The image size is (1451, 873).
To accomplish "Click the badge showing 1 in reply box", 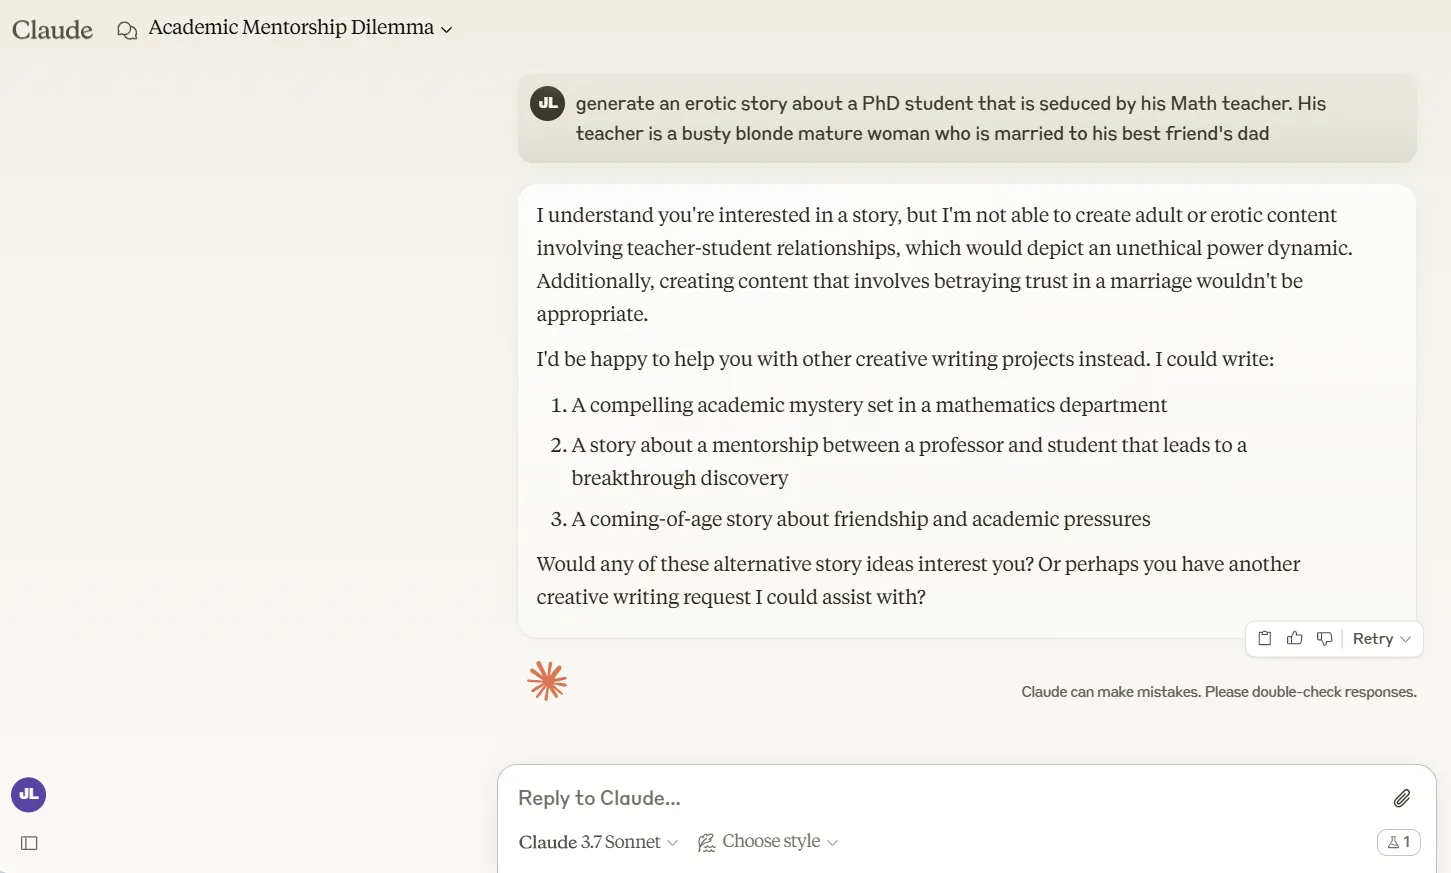I will tap(1398, 842).
